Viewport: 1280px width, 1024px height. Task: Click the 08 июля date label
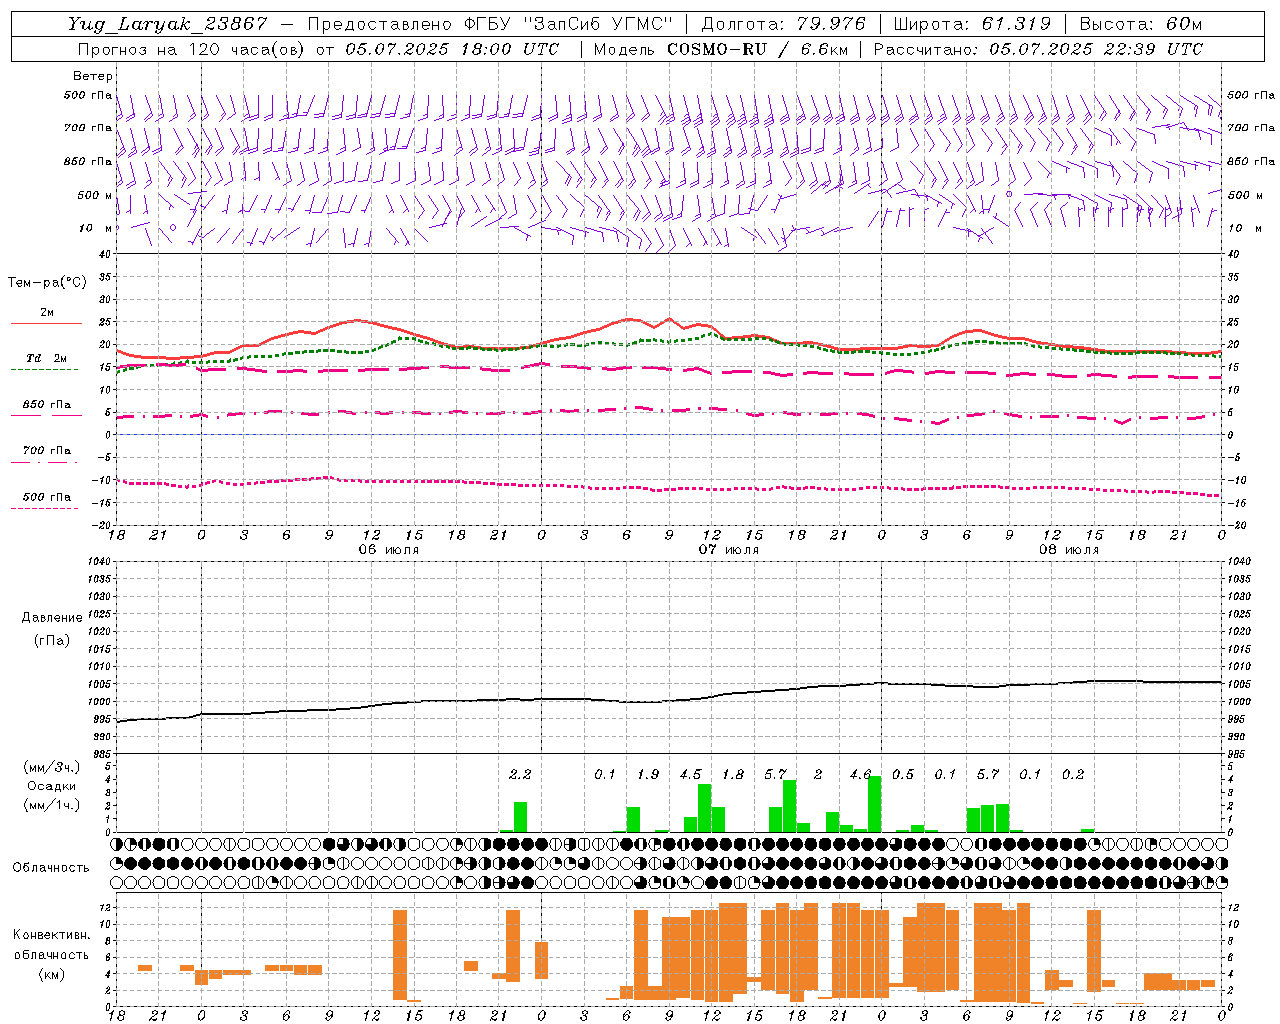[x=1068, y=550]
